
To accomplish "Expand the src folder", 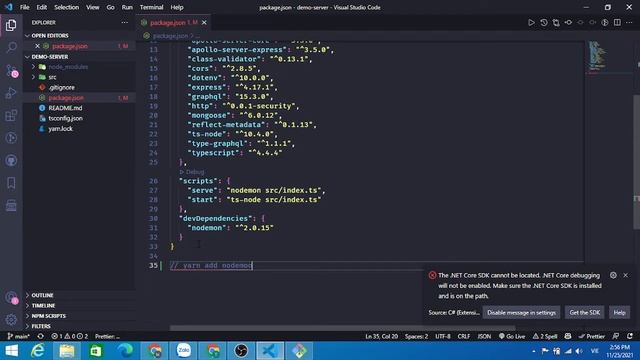I will tap(52, 77).
